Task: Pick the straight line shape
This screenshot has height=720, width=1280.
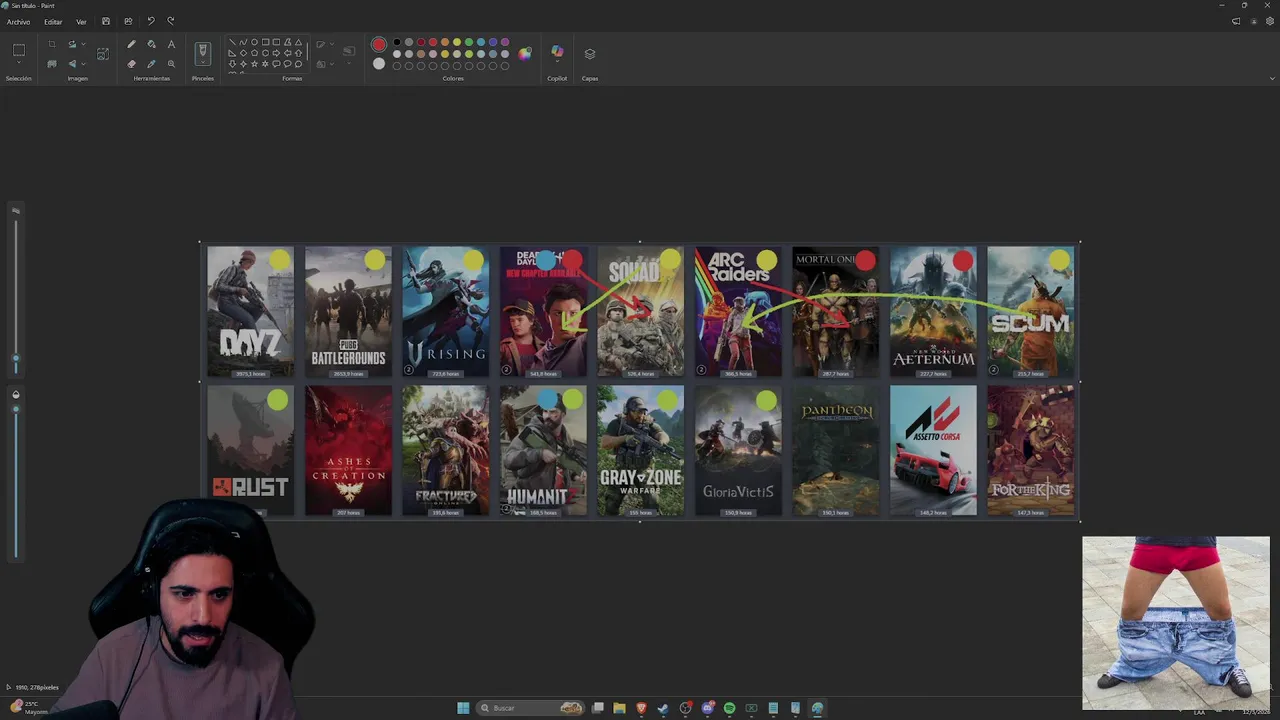Action: point(232,42)
